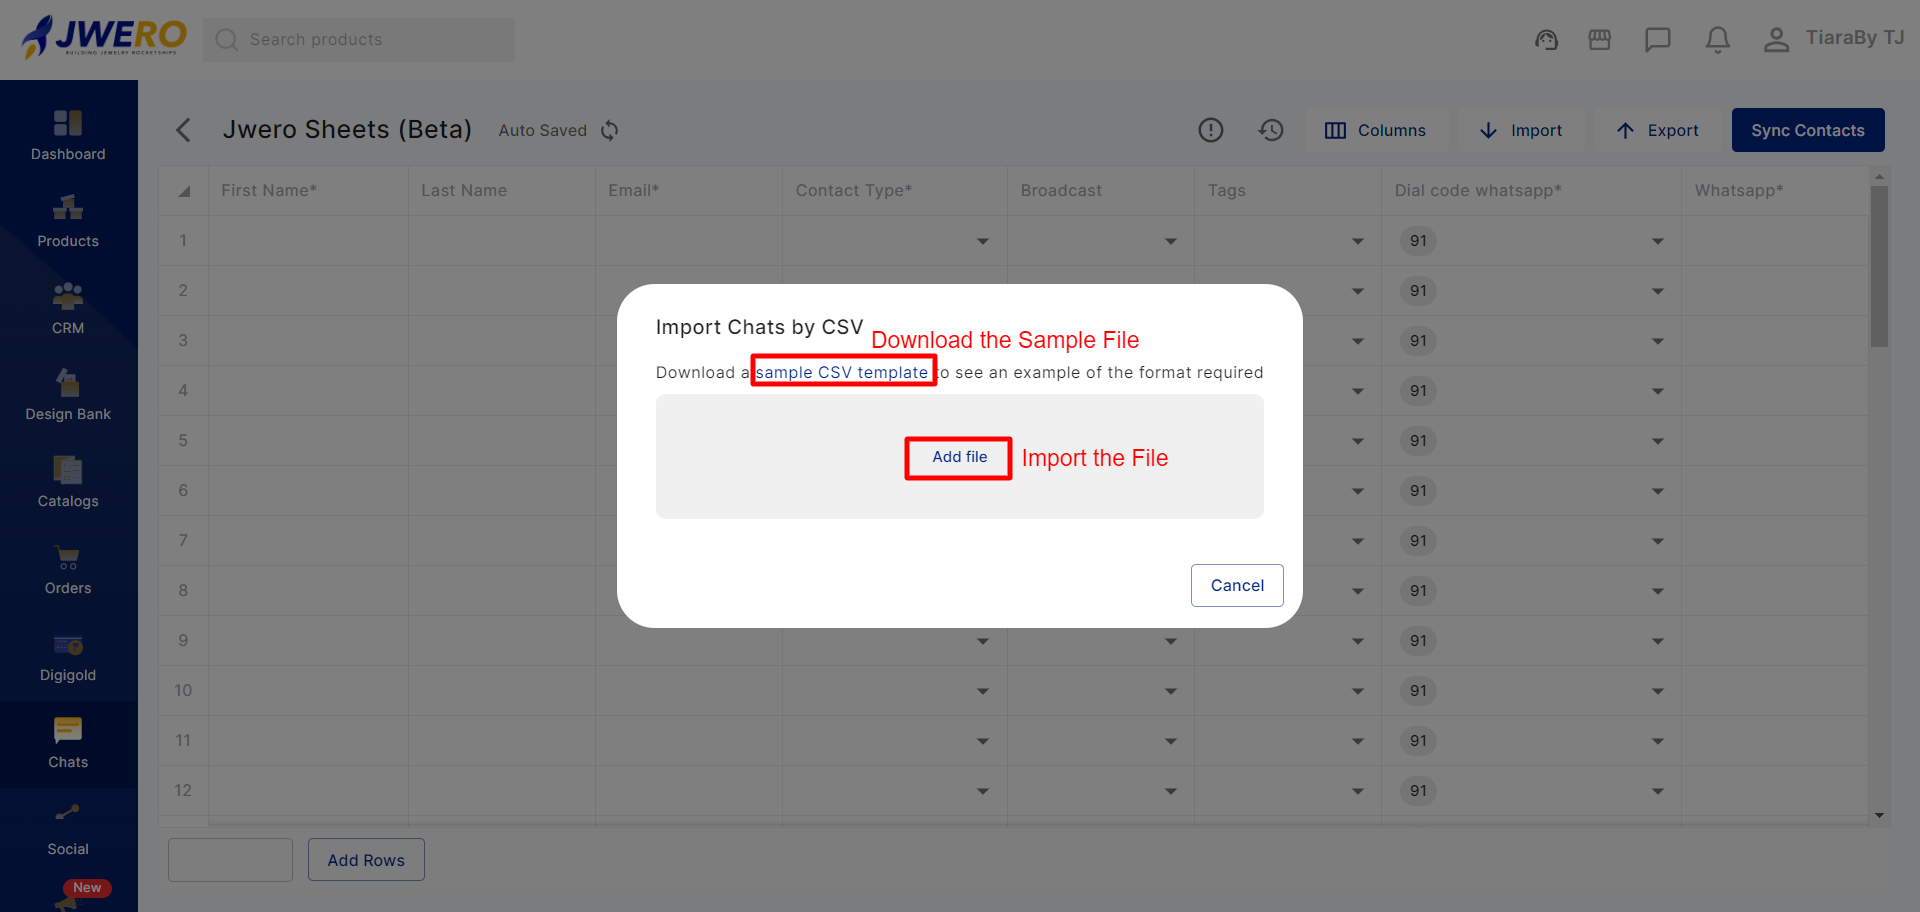Click the info alert circle icon
Viewport: 1920px width, 912px height.
click(1211, 130)
